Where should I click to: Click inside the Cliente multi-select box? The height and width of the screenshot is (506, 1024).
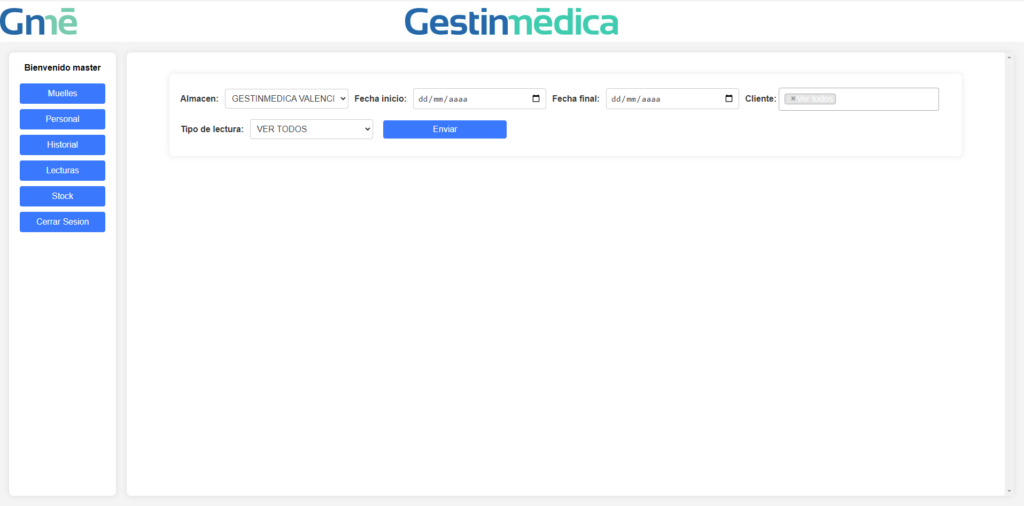click(x=859, y=99)
